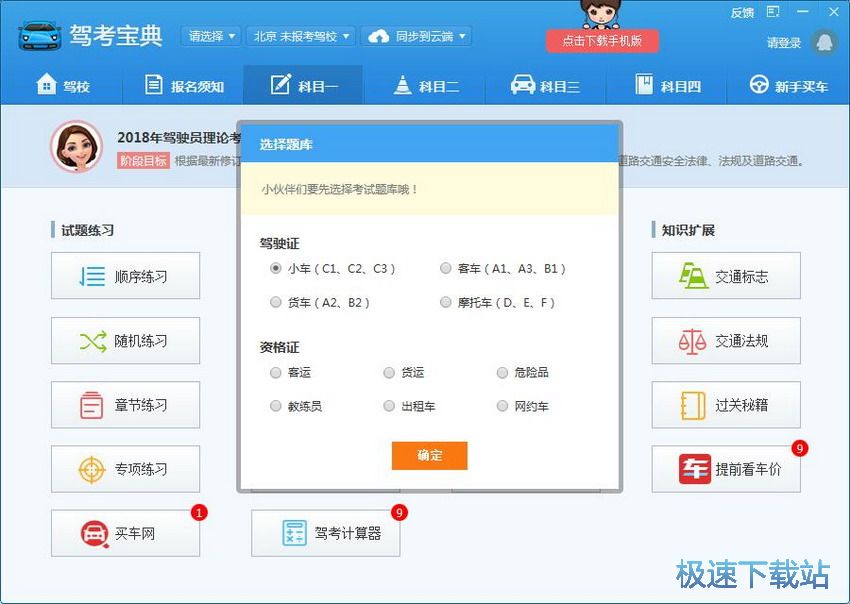Click the cloud sync icon
The width and height of the screenshot is (850, 604).
[x=378, y=36]
